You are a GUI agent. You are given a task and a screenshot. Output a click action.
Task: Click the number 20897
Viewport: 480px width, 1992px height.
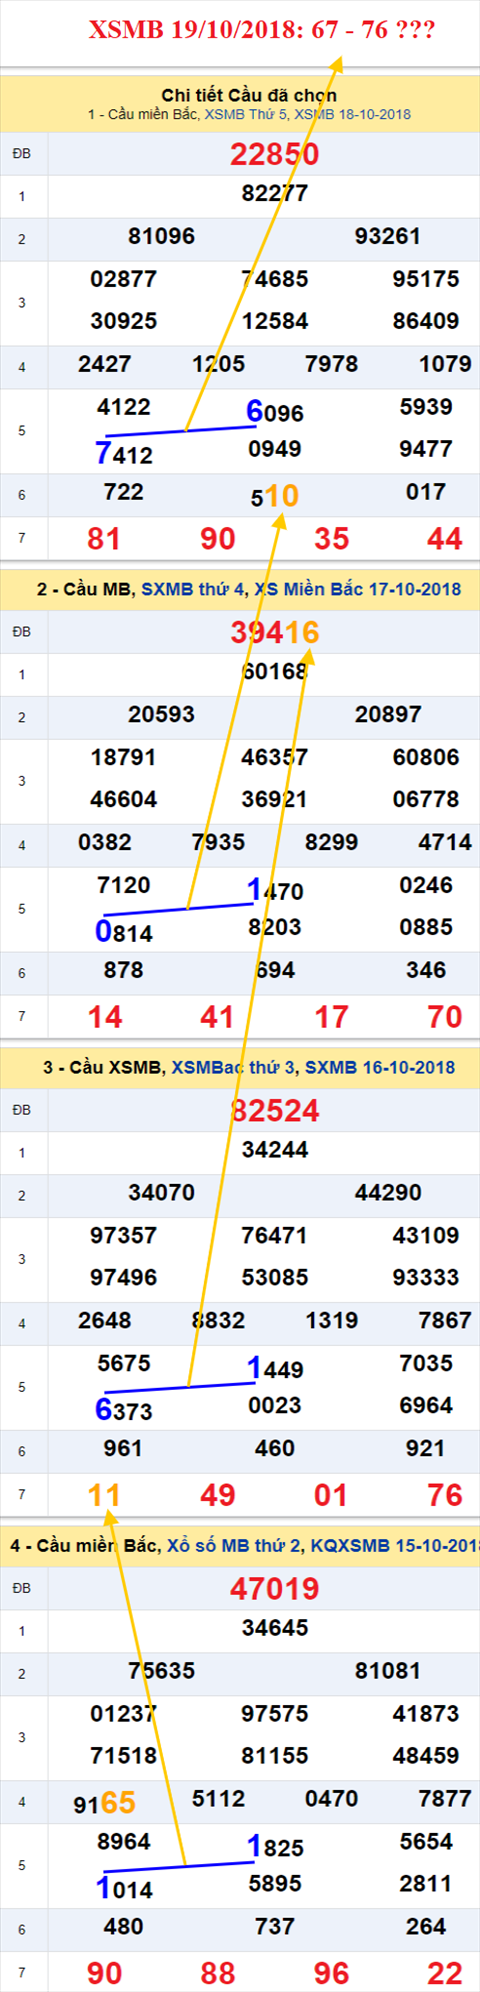tap(388, 714)
